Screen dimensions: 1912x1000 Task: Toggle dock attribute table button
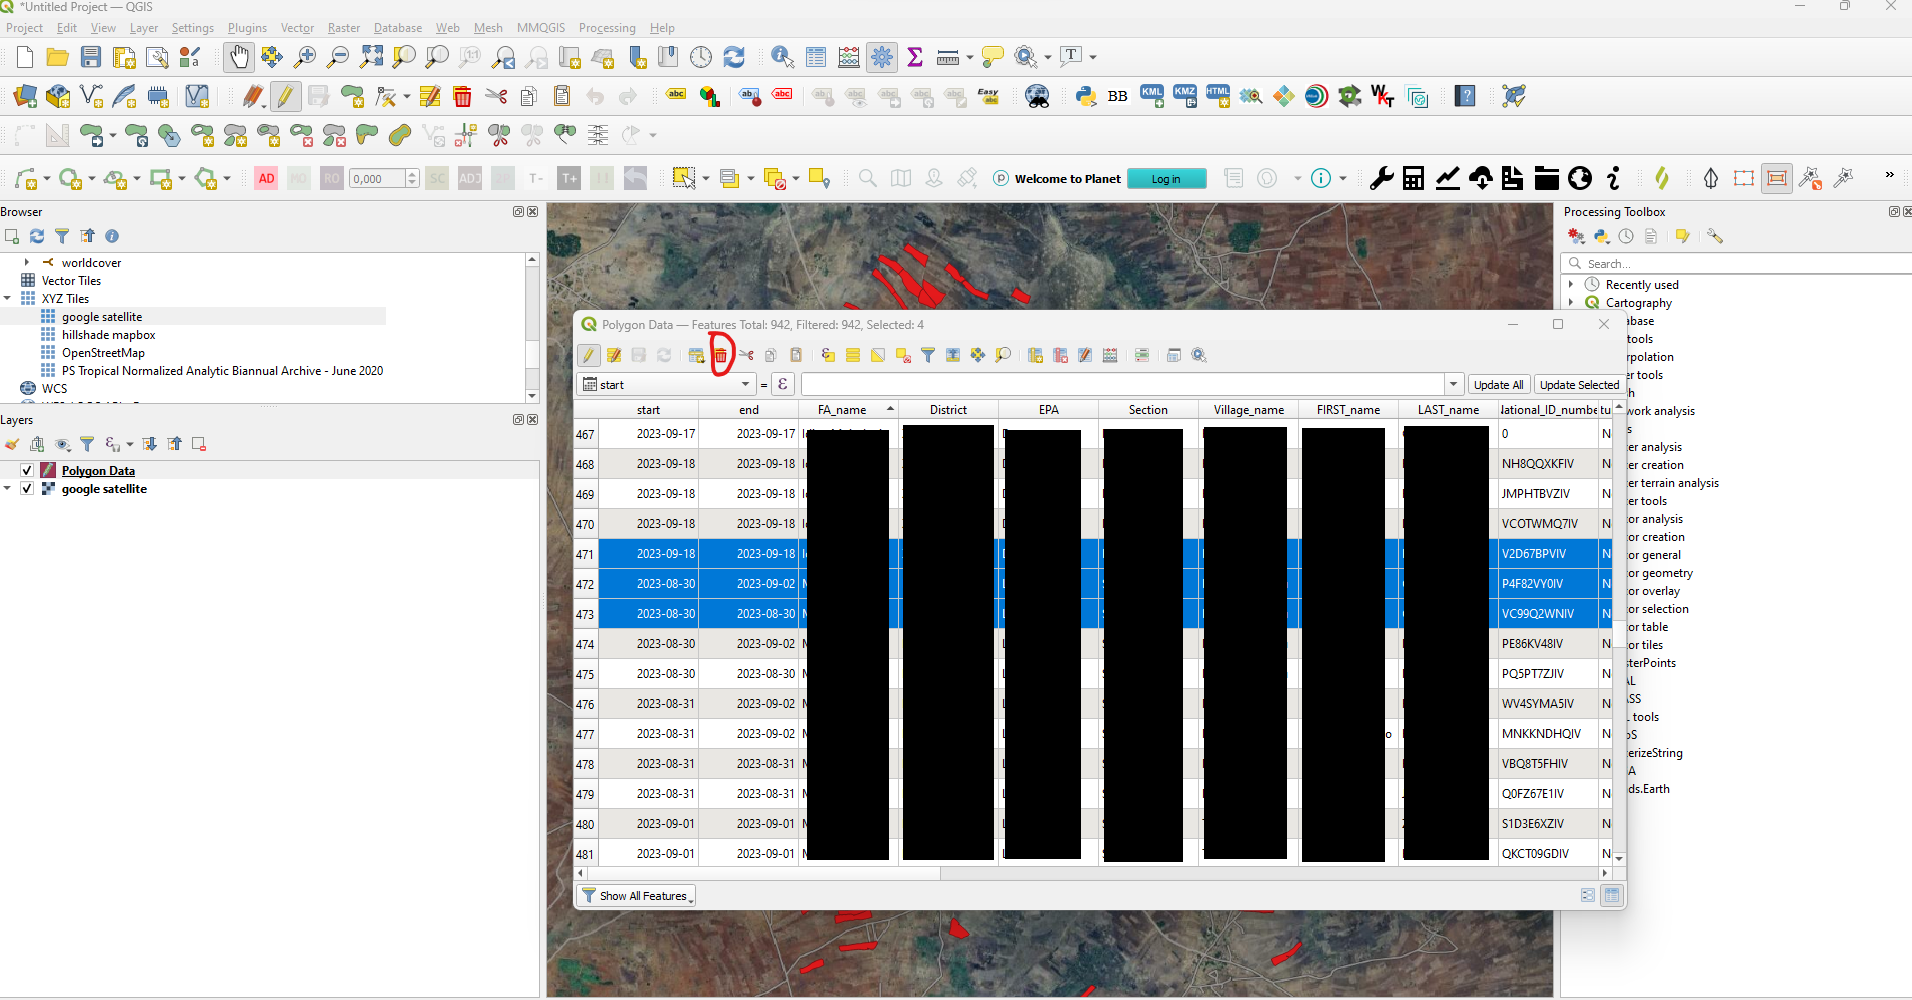point(1174,356)
